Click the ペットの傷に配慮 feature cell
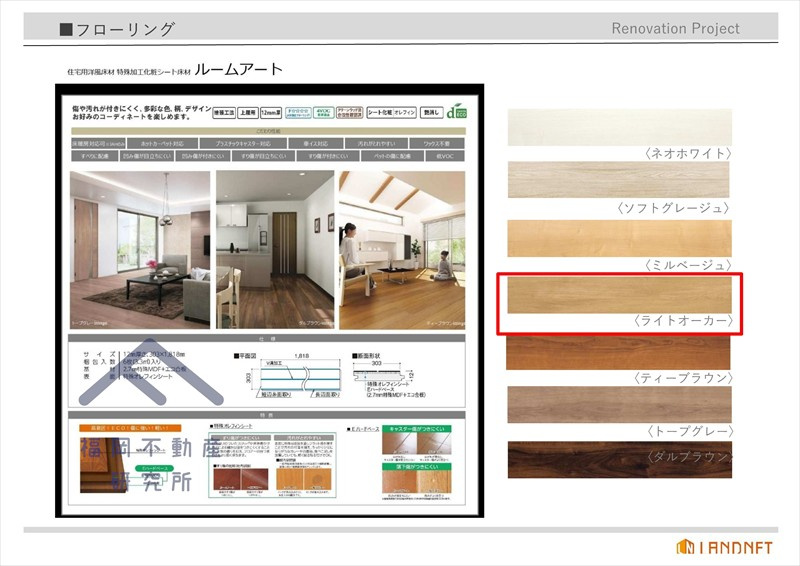The height and width of the screenshot is (566, 800). click(x=392, y=156)
